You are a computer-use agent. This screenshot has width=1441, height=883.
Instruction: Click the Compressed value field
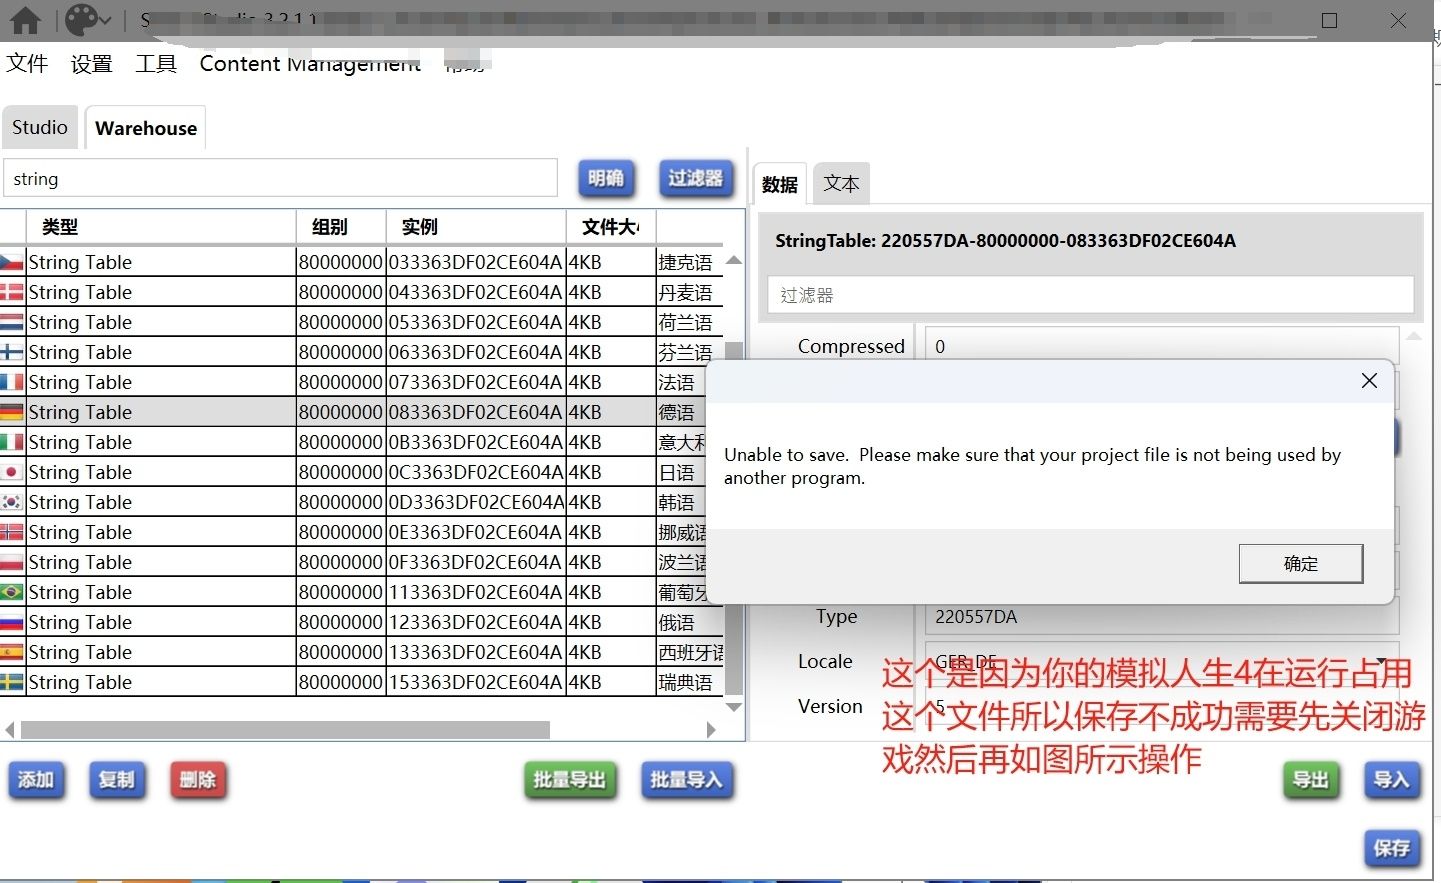pos(1161,346)
